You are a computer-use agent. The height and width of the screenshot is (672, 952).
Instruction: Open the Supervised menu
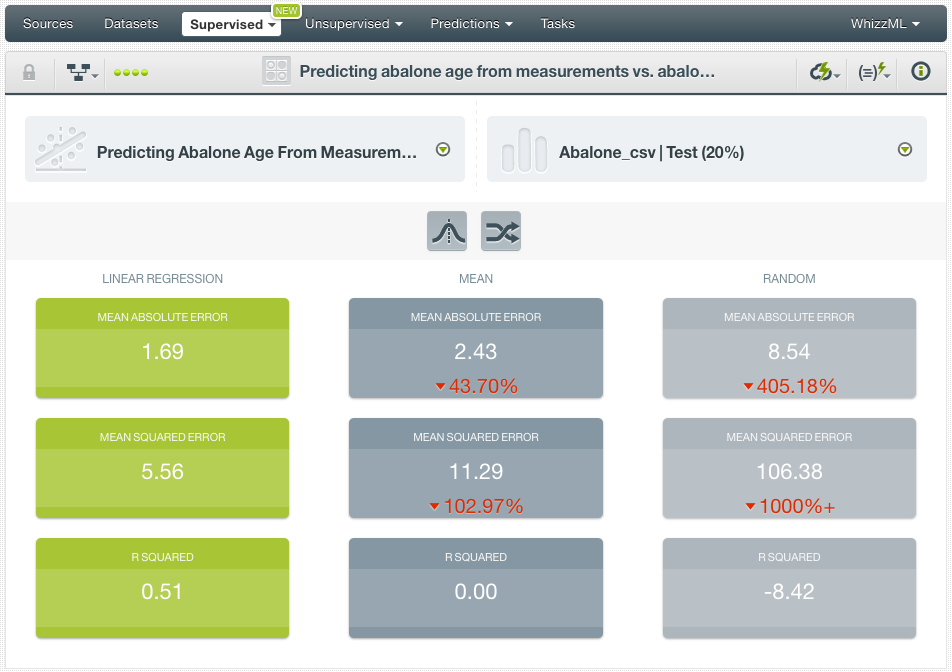(x=231, y=23)
